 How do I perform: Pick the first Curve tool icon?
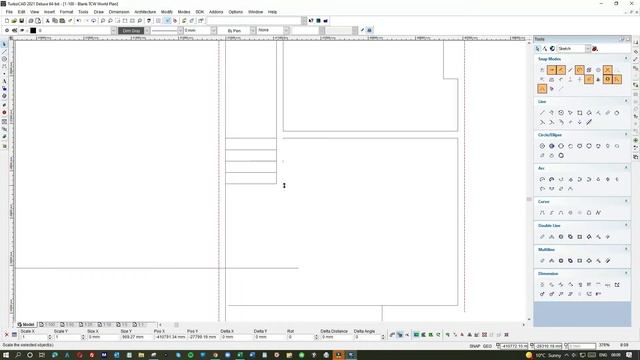point(542,213)
